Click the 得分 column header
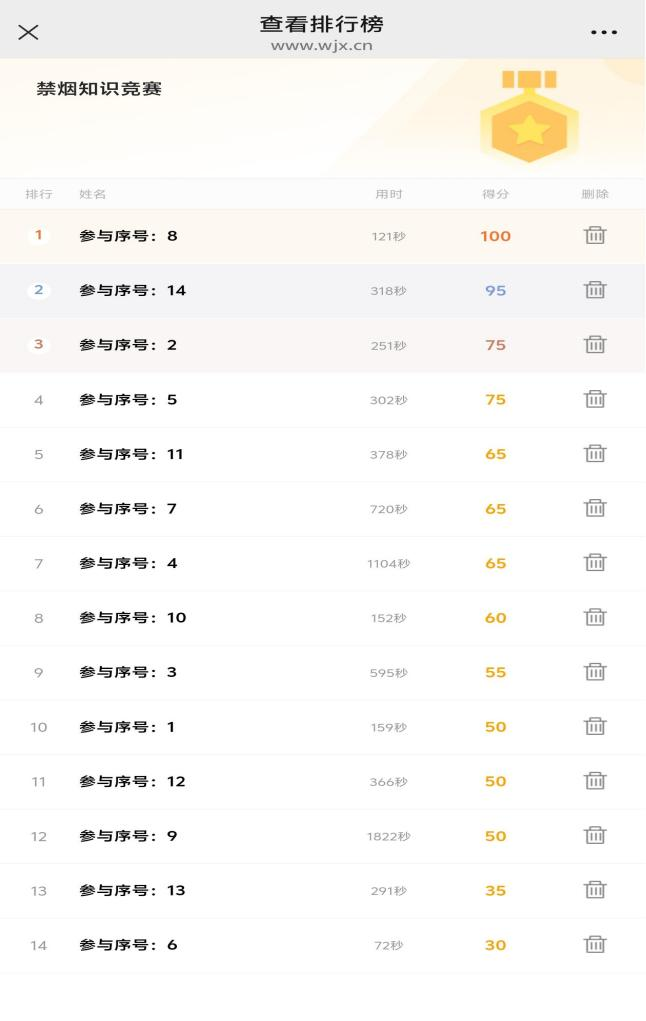 click(495, 194)
